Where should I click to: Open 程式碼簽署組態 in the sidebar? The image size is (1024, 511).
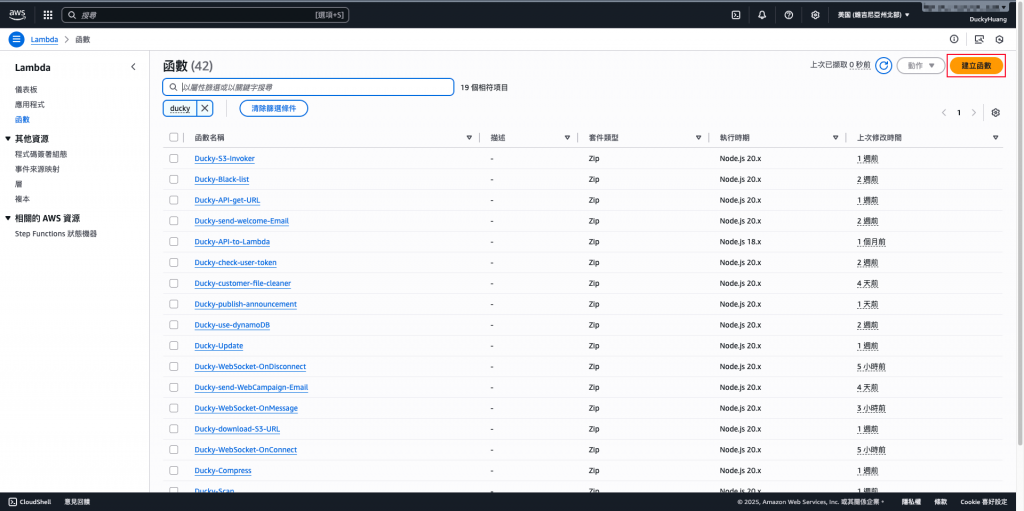(x=41, y=154)
